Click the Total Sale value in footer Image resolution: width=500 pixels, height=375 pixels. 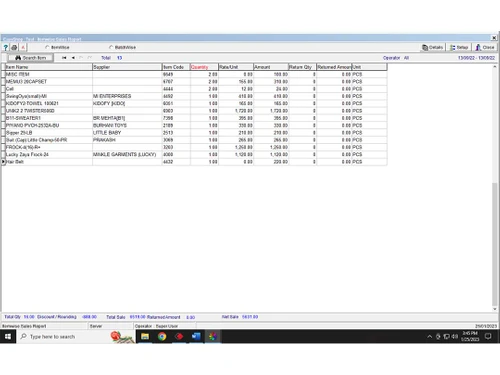[137, 317]
